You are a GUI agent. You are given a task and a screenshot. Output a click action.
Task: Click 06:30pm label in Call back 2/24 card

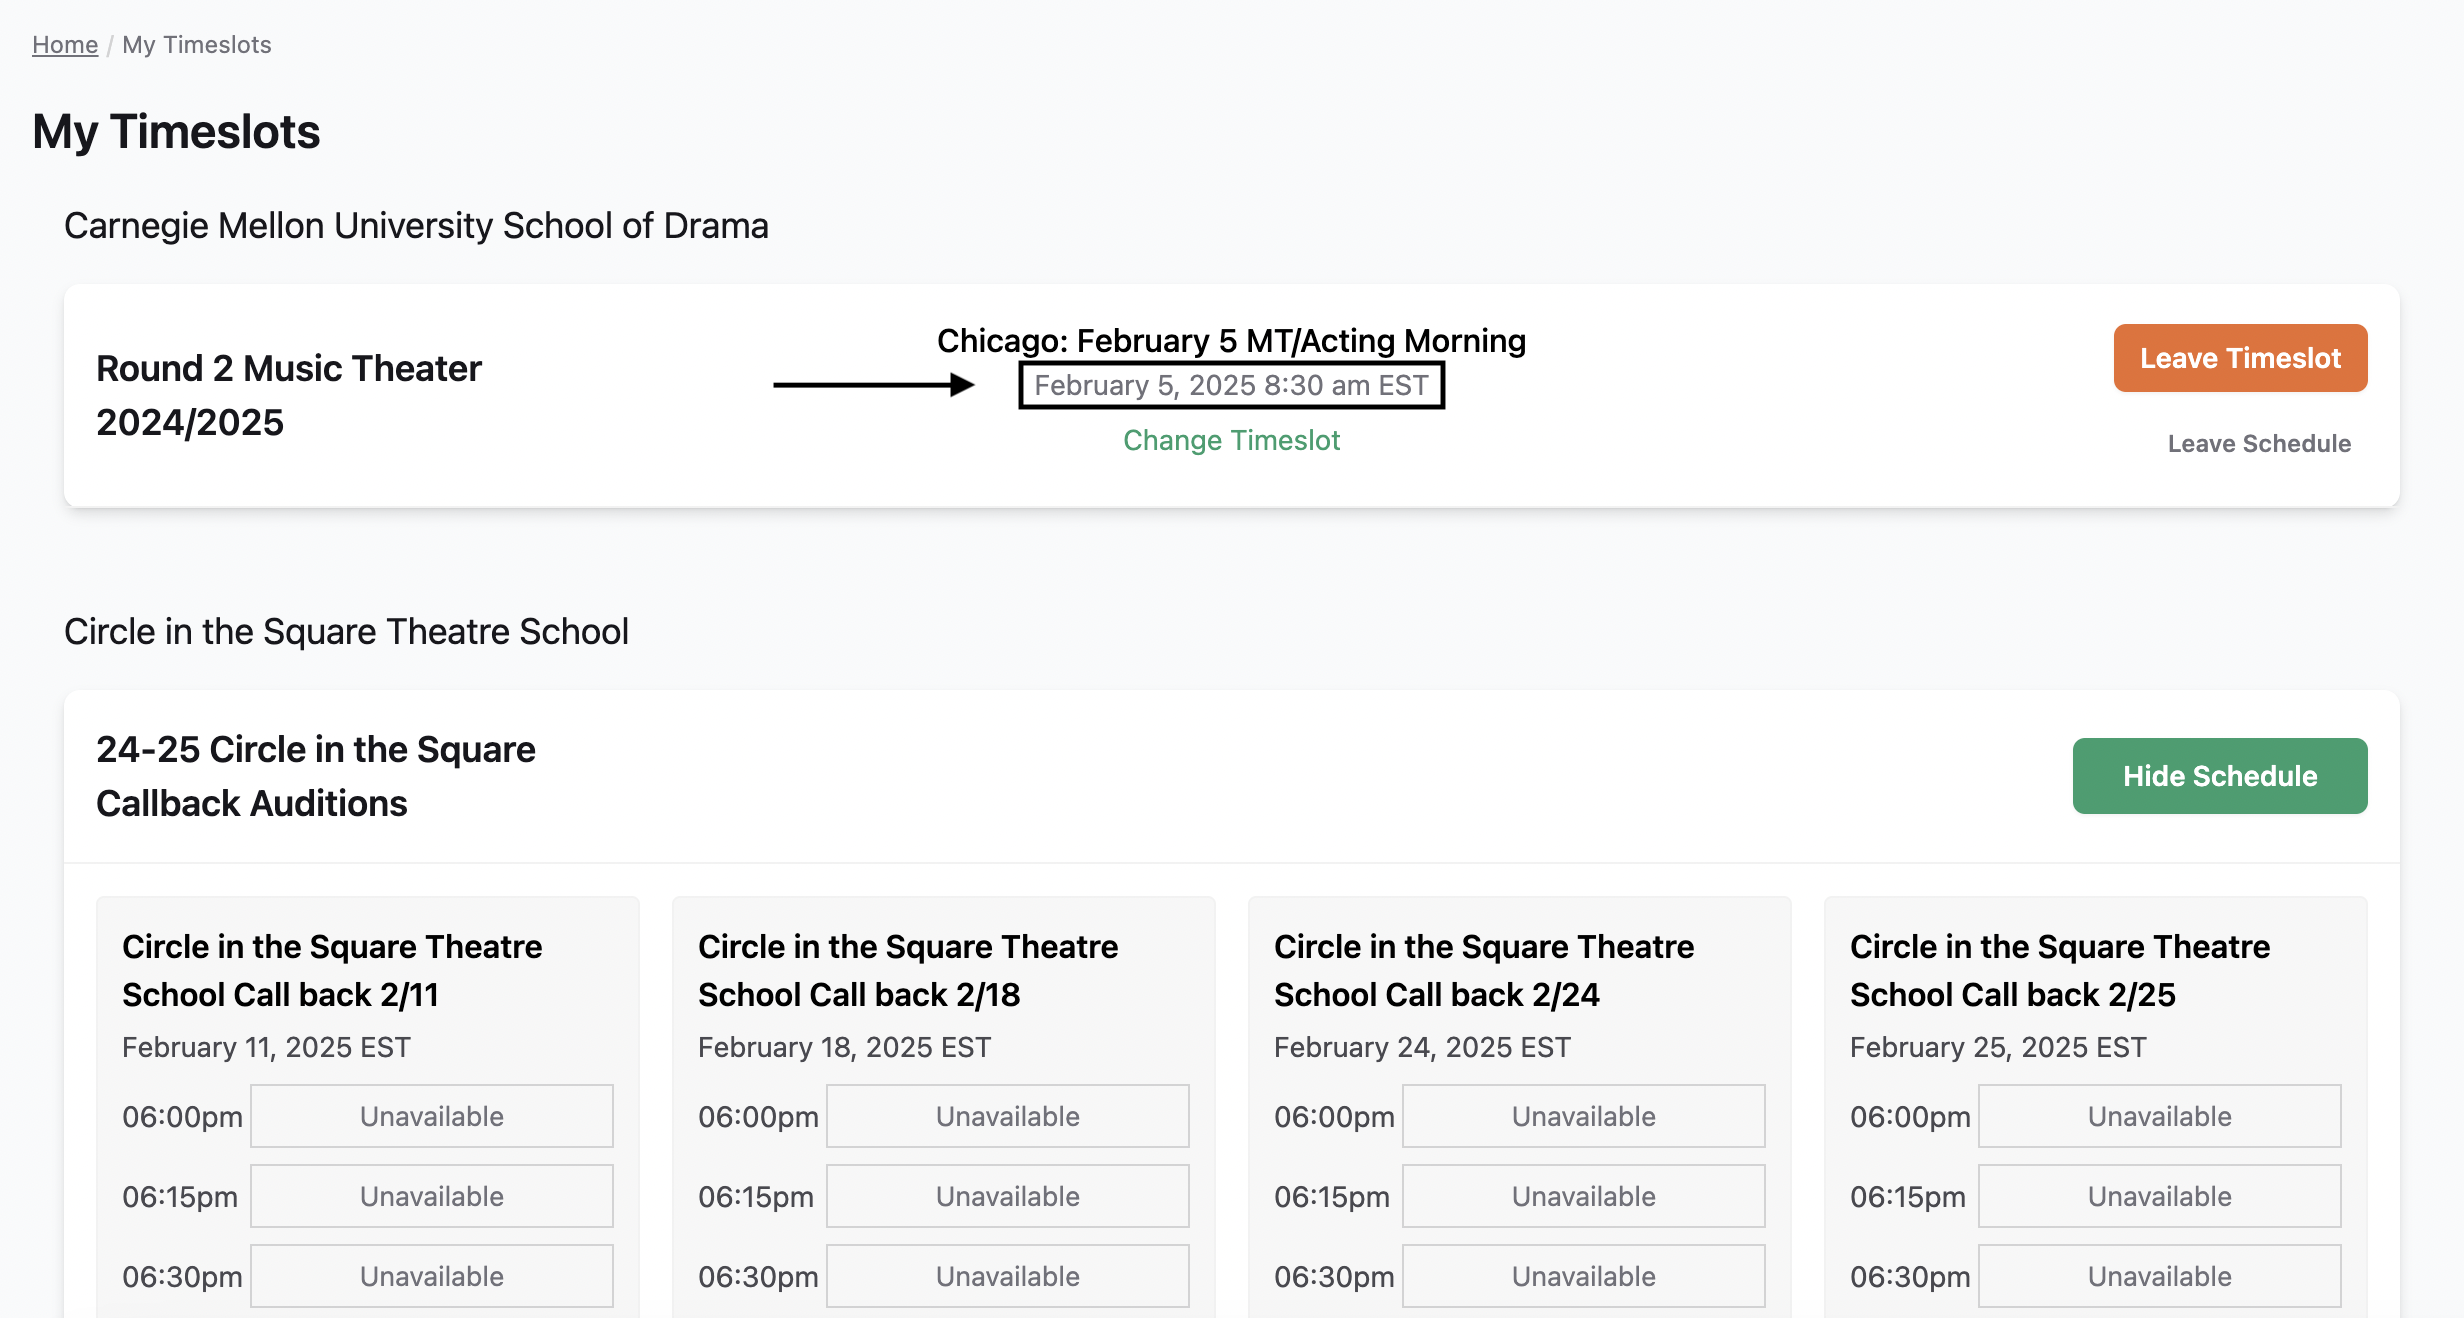pos(1334,1277)
